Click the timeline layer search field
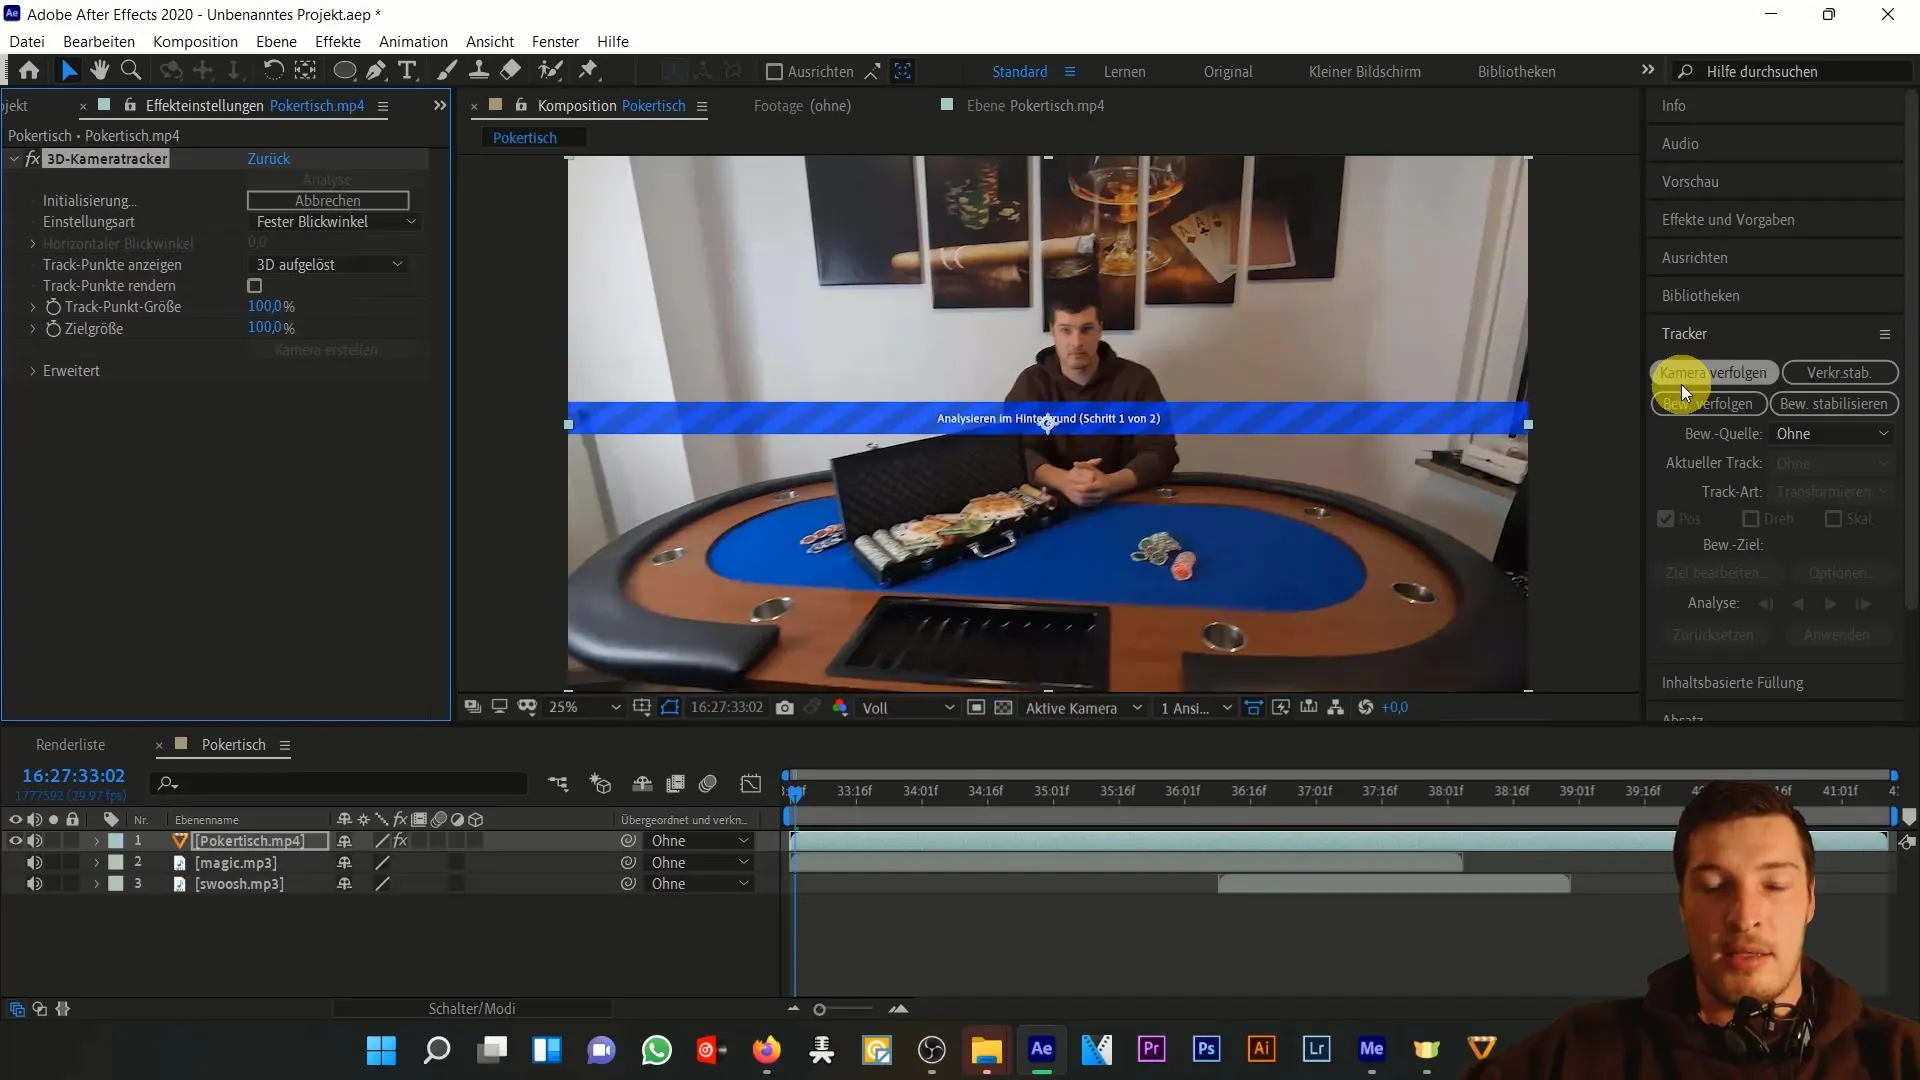This screenshot has height=1080, width=1920. click(338, 783)
